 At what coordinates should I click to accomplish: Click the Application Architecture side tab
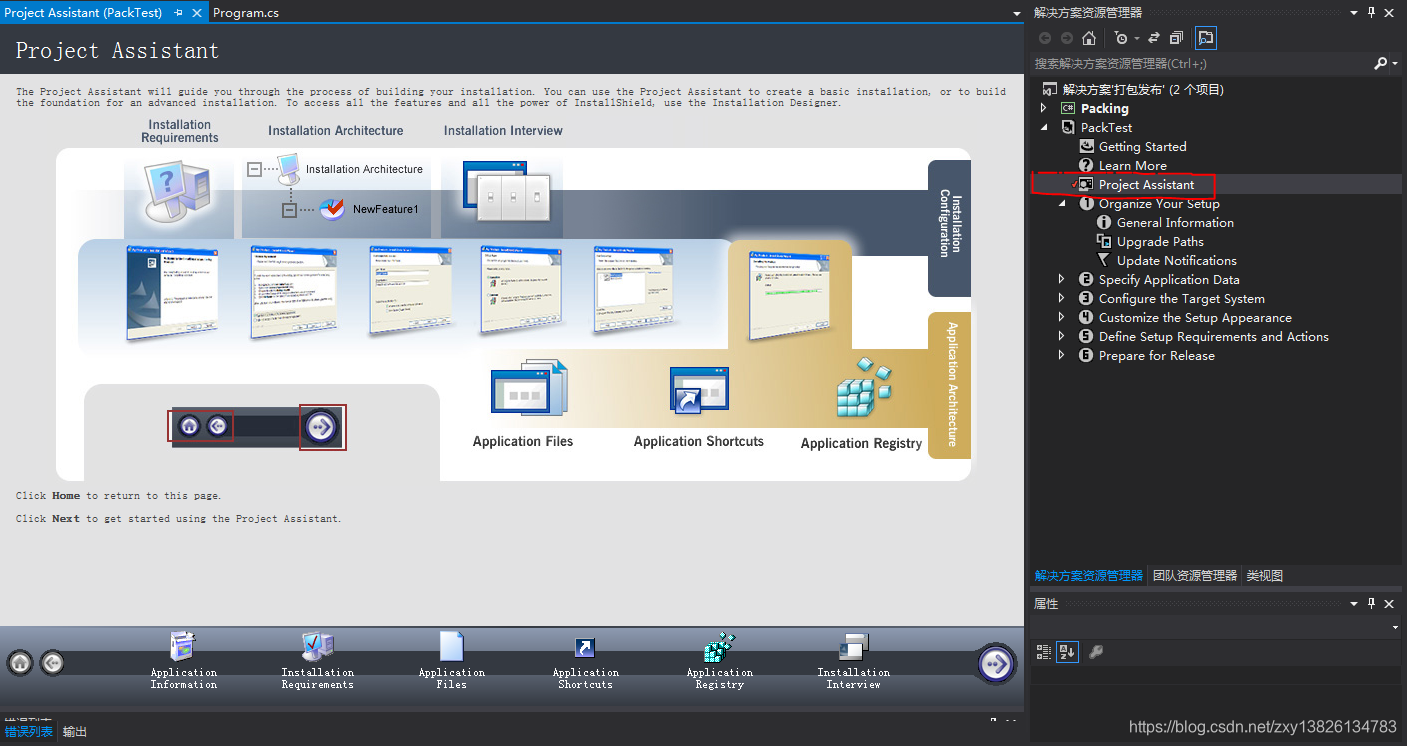[949, 385]
